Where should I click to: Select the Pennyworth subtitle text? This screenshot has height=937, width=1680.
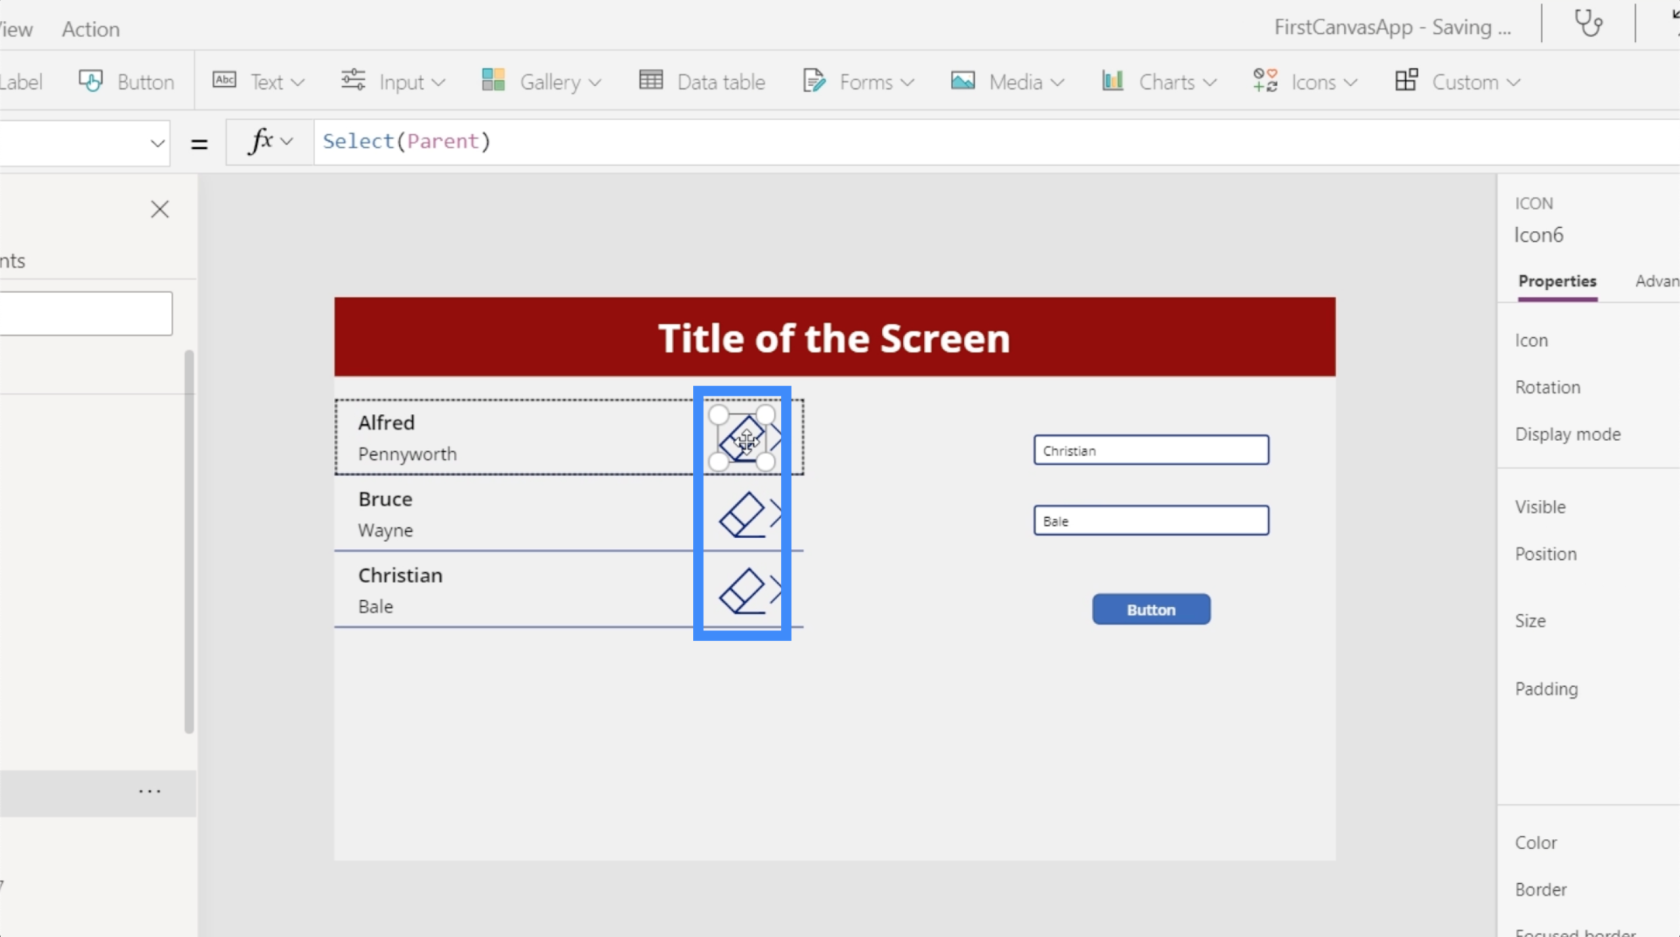407,454
